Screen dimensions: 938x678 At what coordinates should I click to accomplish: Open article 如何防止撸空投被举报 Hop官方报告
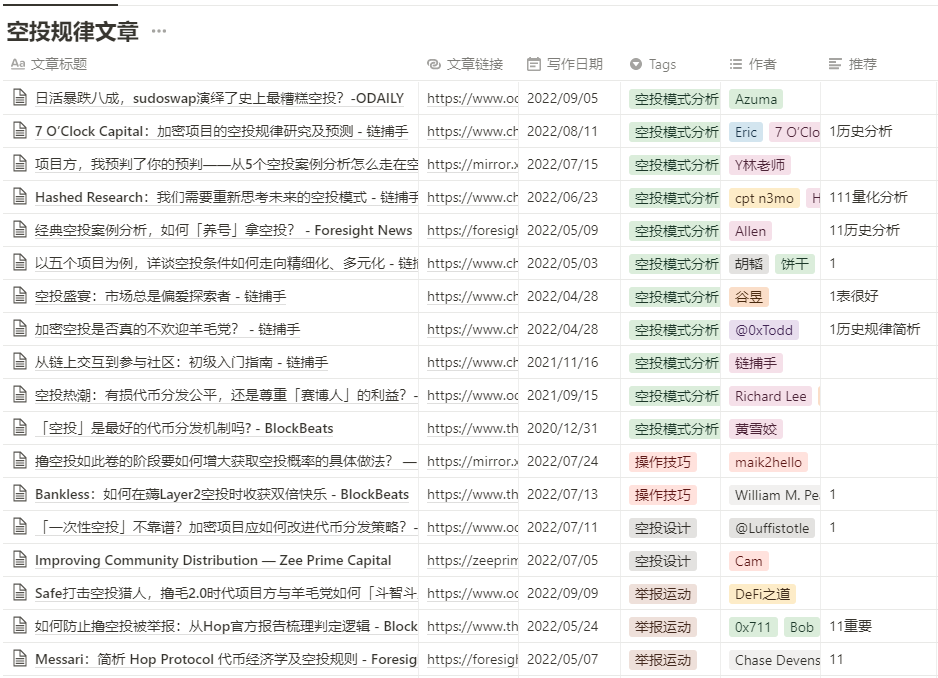pyautogui.click(x=226, y=626)
